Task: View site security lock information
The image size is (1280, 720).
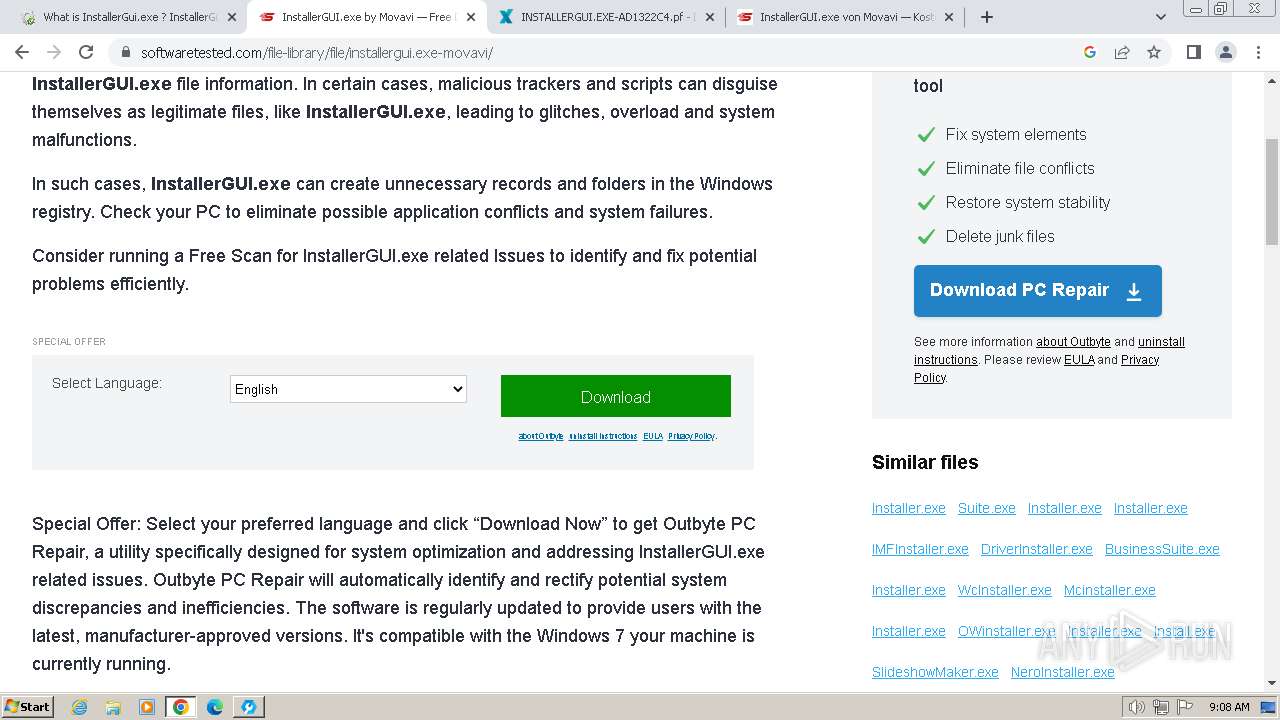Action: (x=125, y=52)
